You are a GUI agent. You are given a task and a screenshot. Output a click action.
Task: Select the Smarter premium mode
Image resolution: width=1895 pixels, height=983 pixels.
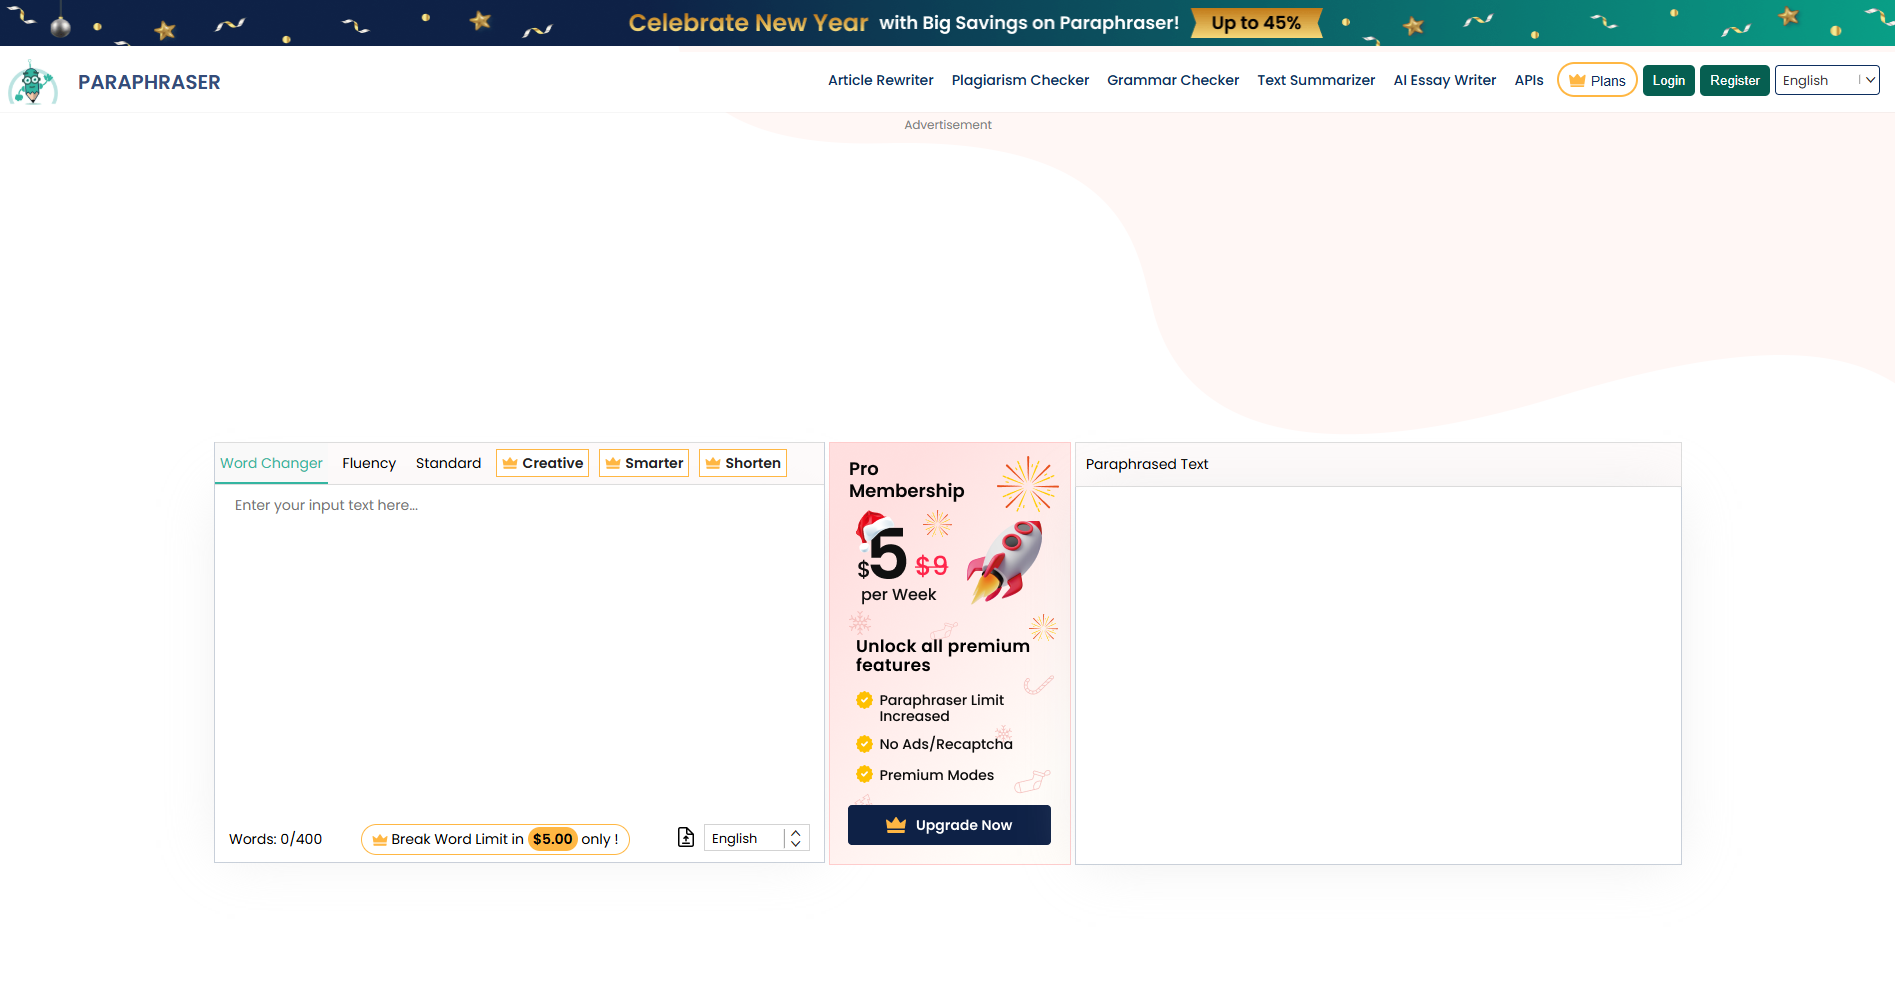[644, 463]
